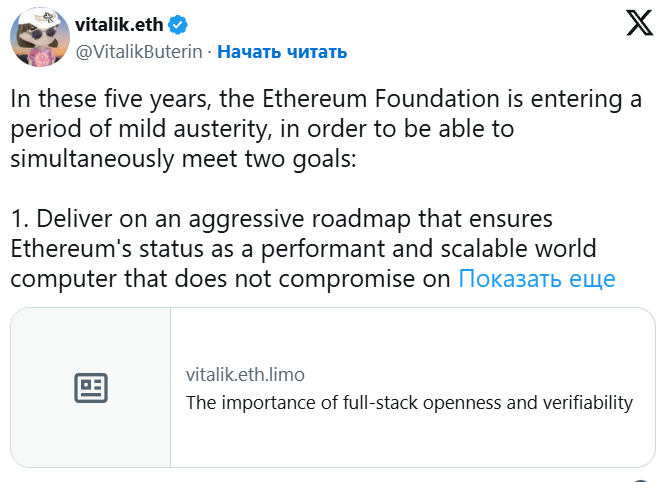Click the article placeholder icon in link card

tap(91, 388)
